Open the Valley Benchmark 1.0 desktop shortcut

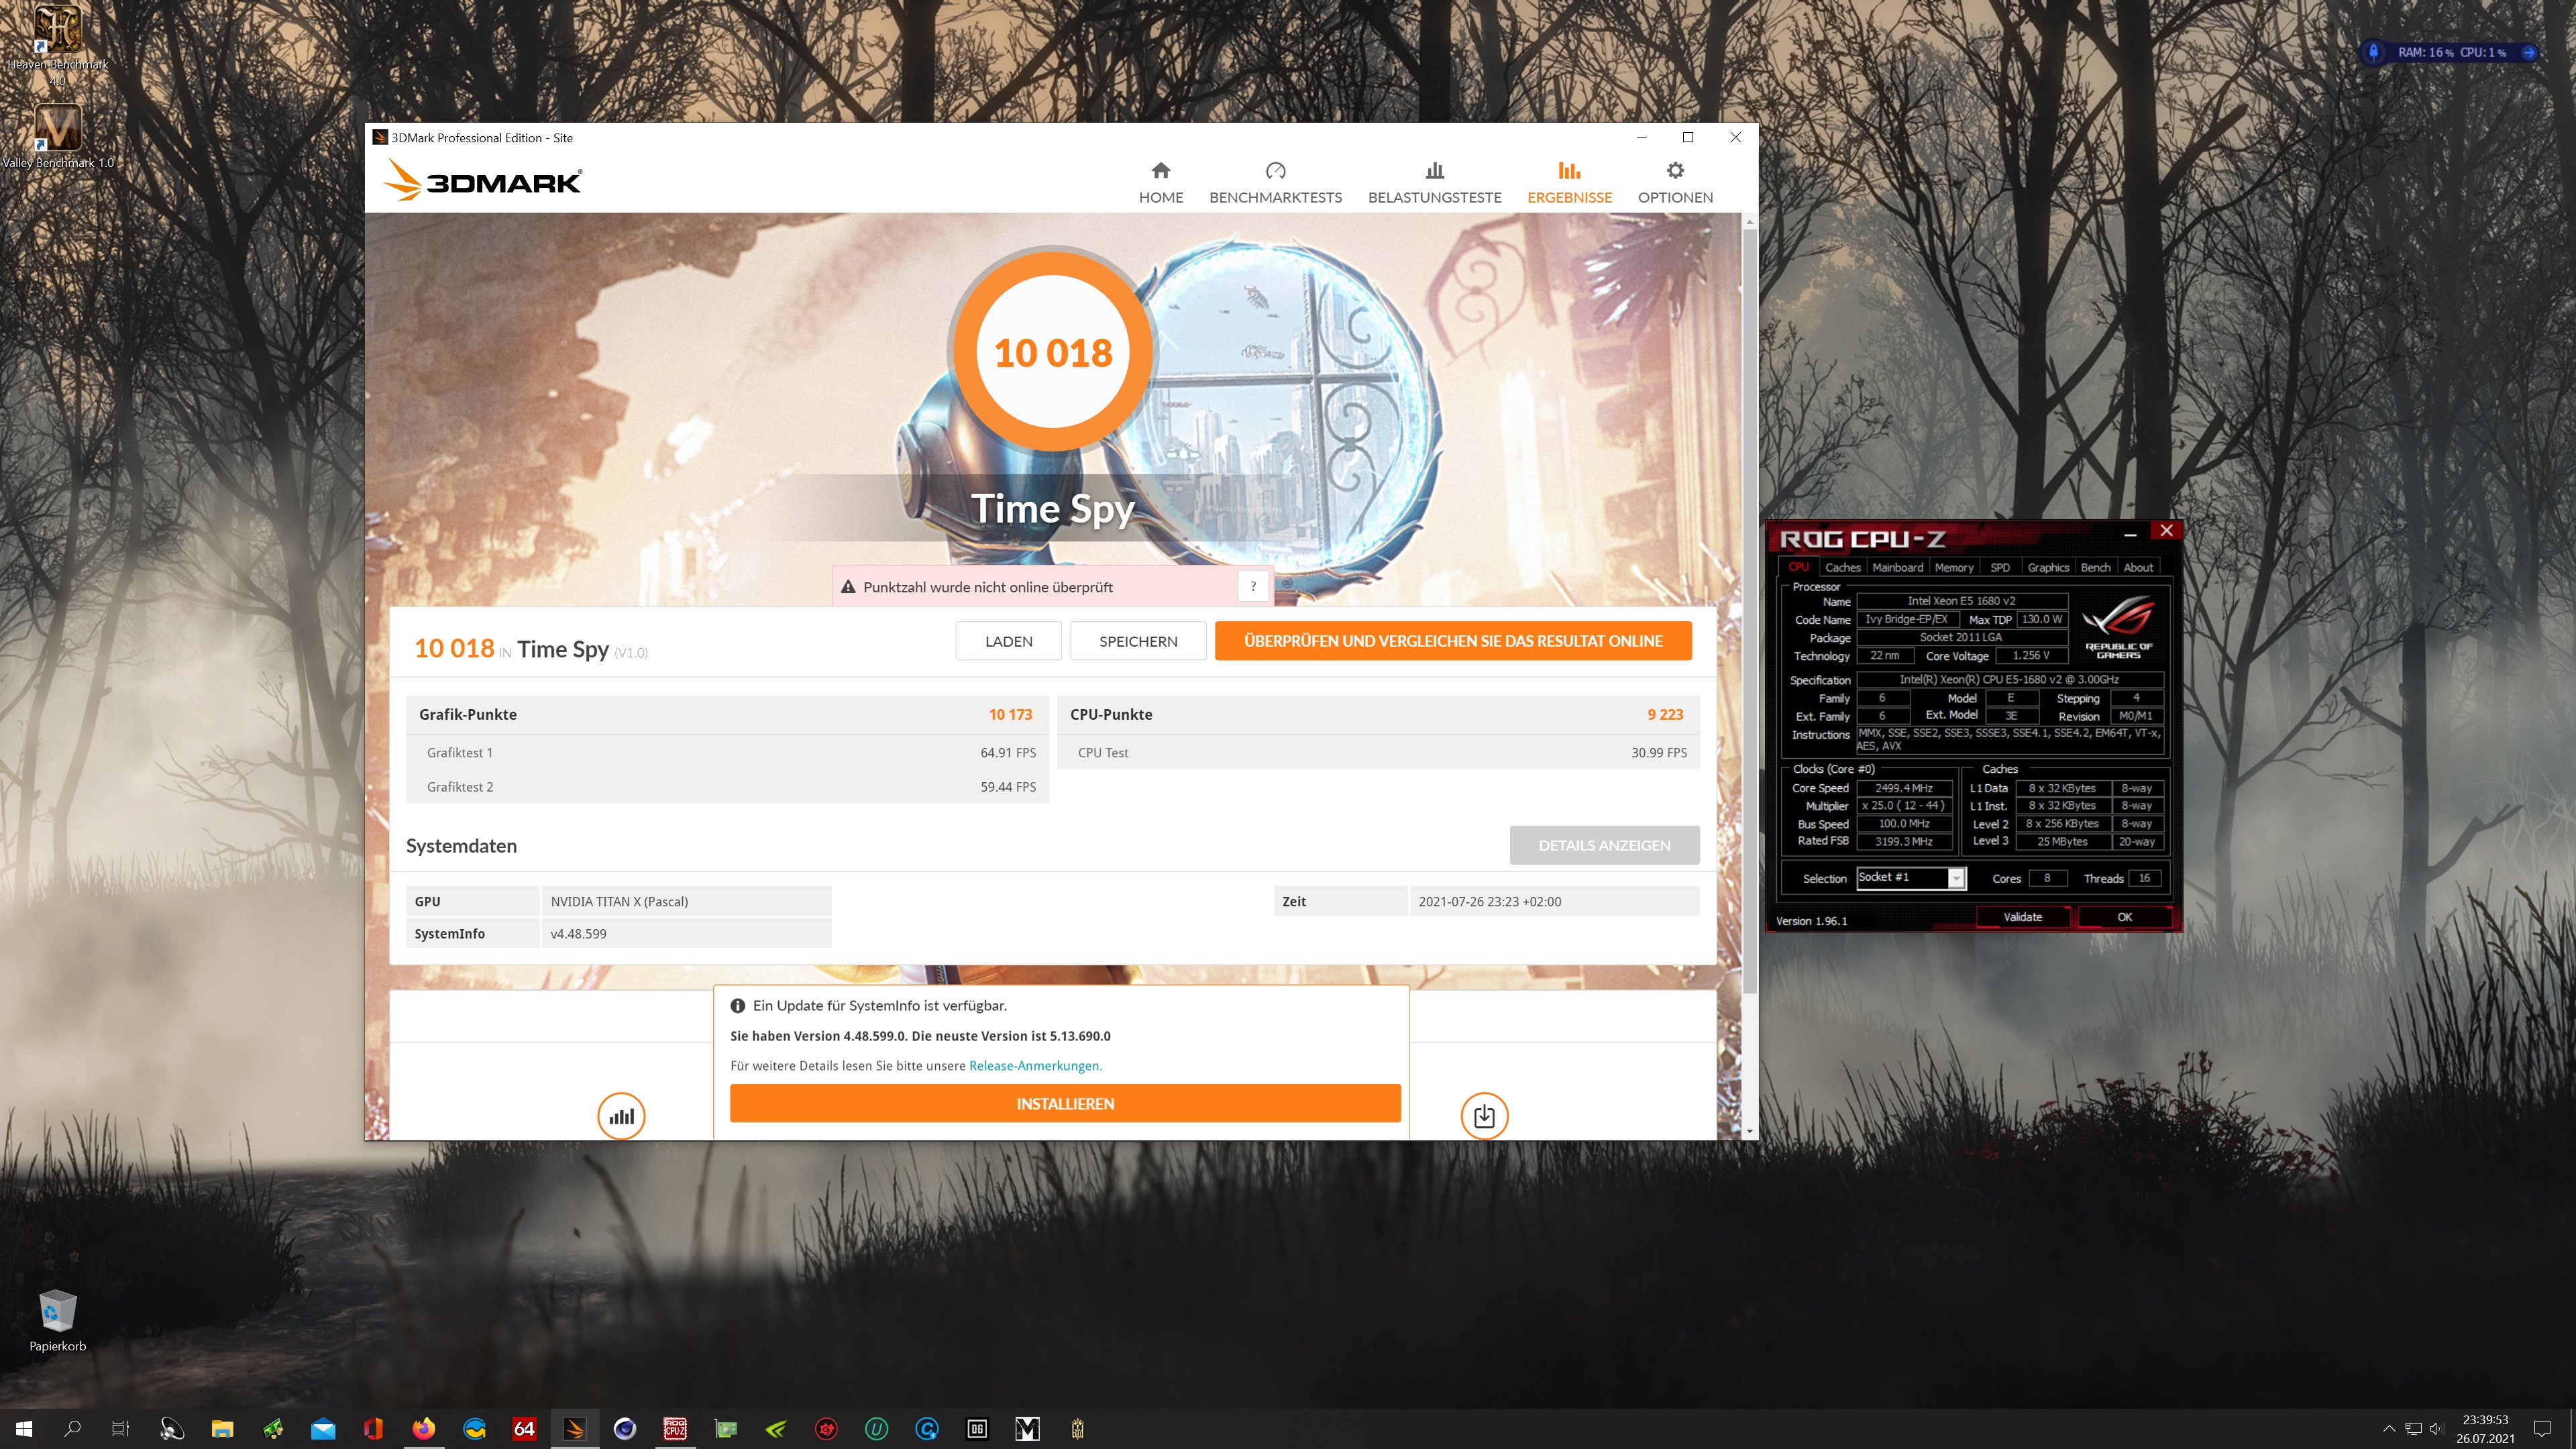coord(57,137)
